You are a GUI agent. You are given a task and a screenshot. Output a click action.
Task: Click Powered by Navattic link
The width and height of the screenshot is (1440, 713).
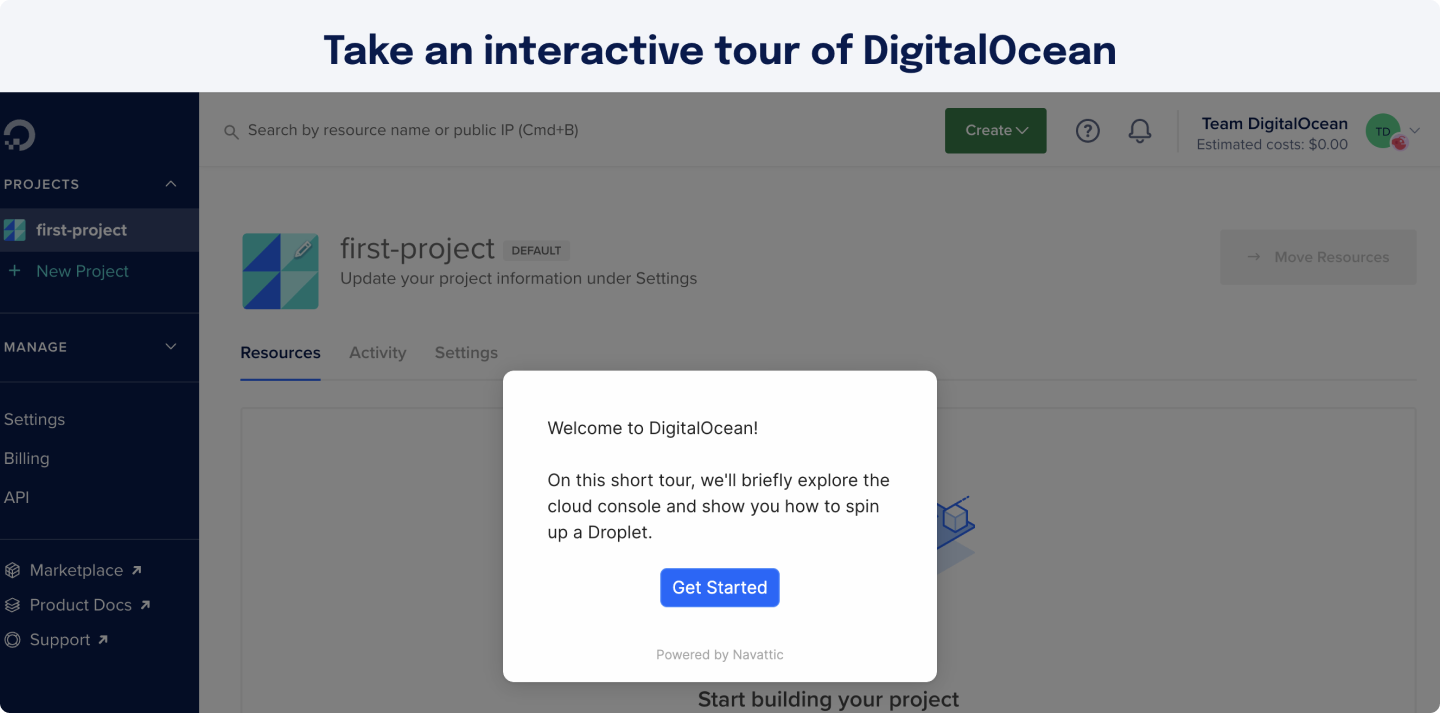point(720,655)
